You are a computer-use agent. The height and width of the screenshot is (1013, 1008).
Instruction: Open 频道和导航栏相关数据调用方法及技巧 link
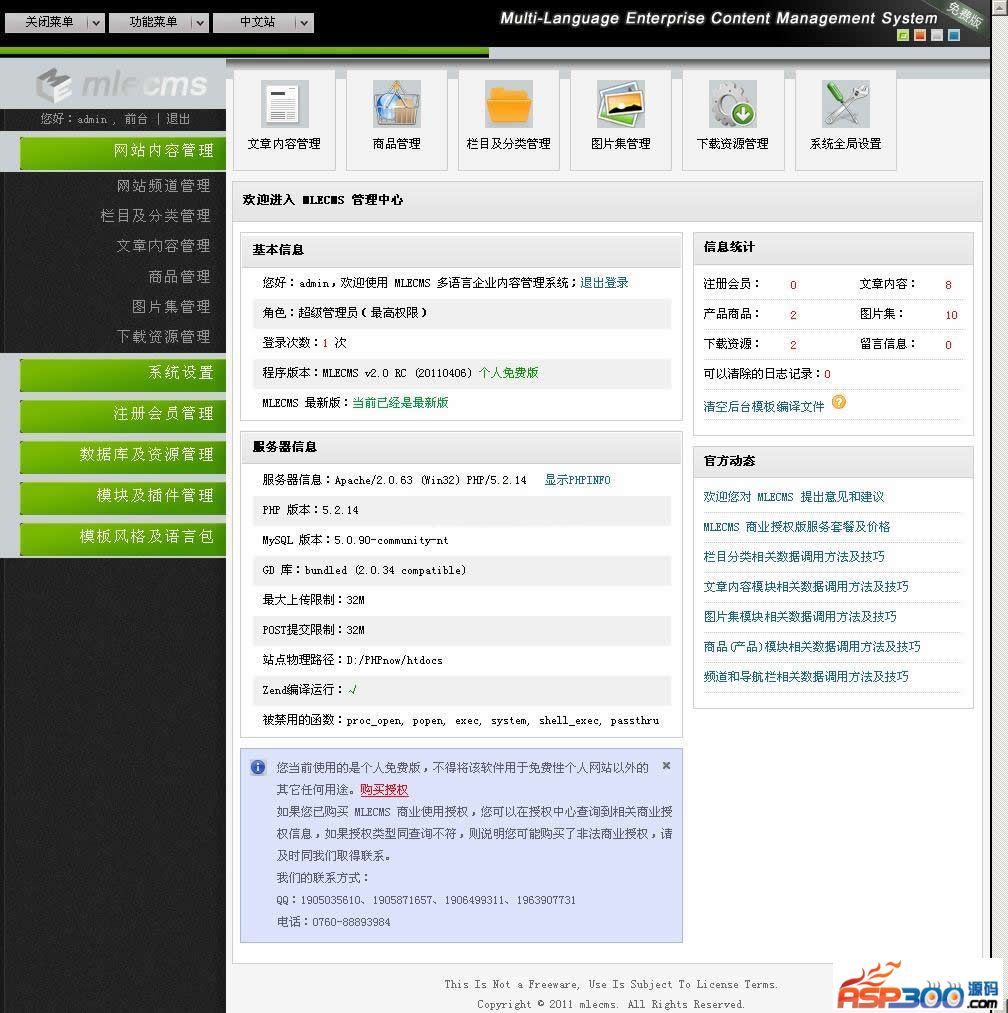806,676
